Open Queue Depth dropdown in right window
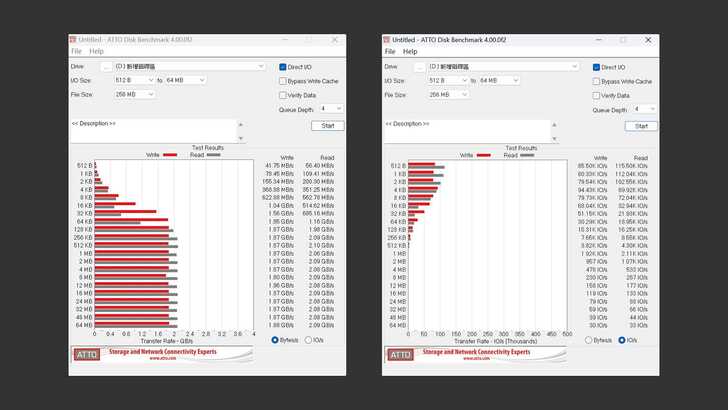The width and height of the screenshot is (728, 410). point(645,109)
